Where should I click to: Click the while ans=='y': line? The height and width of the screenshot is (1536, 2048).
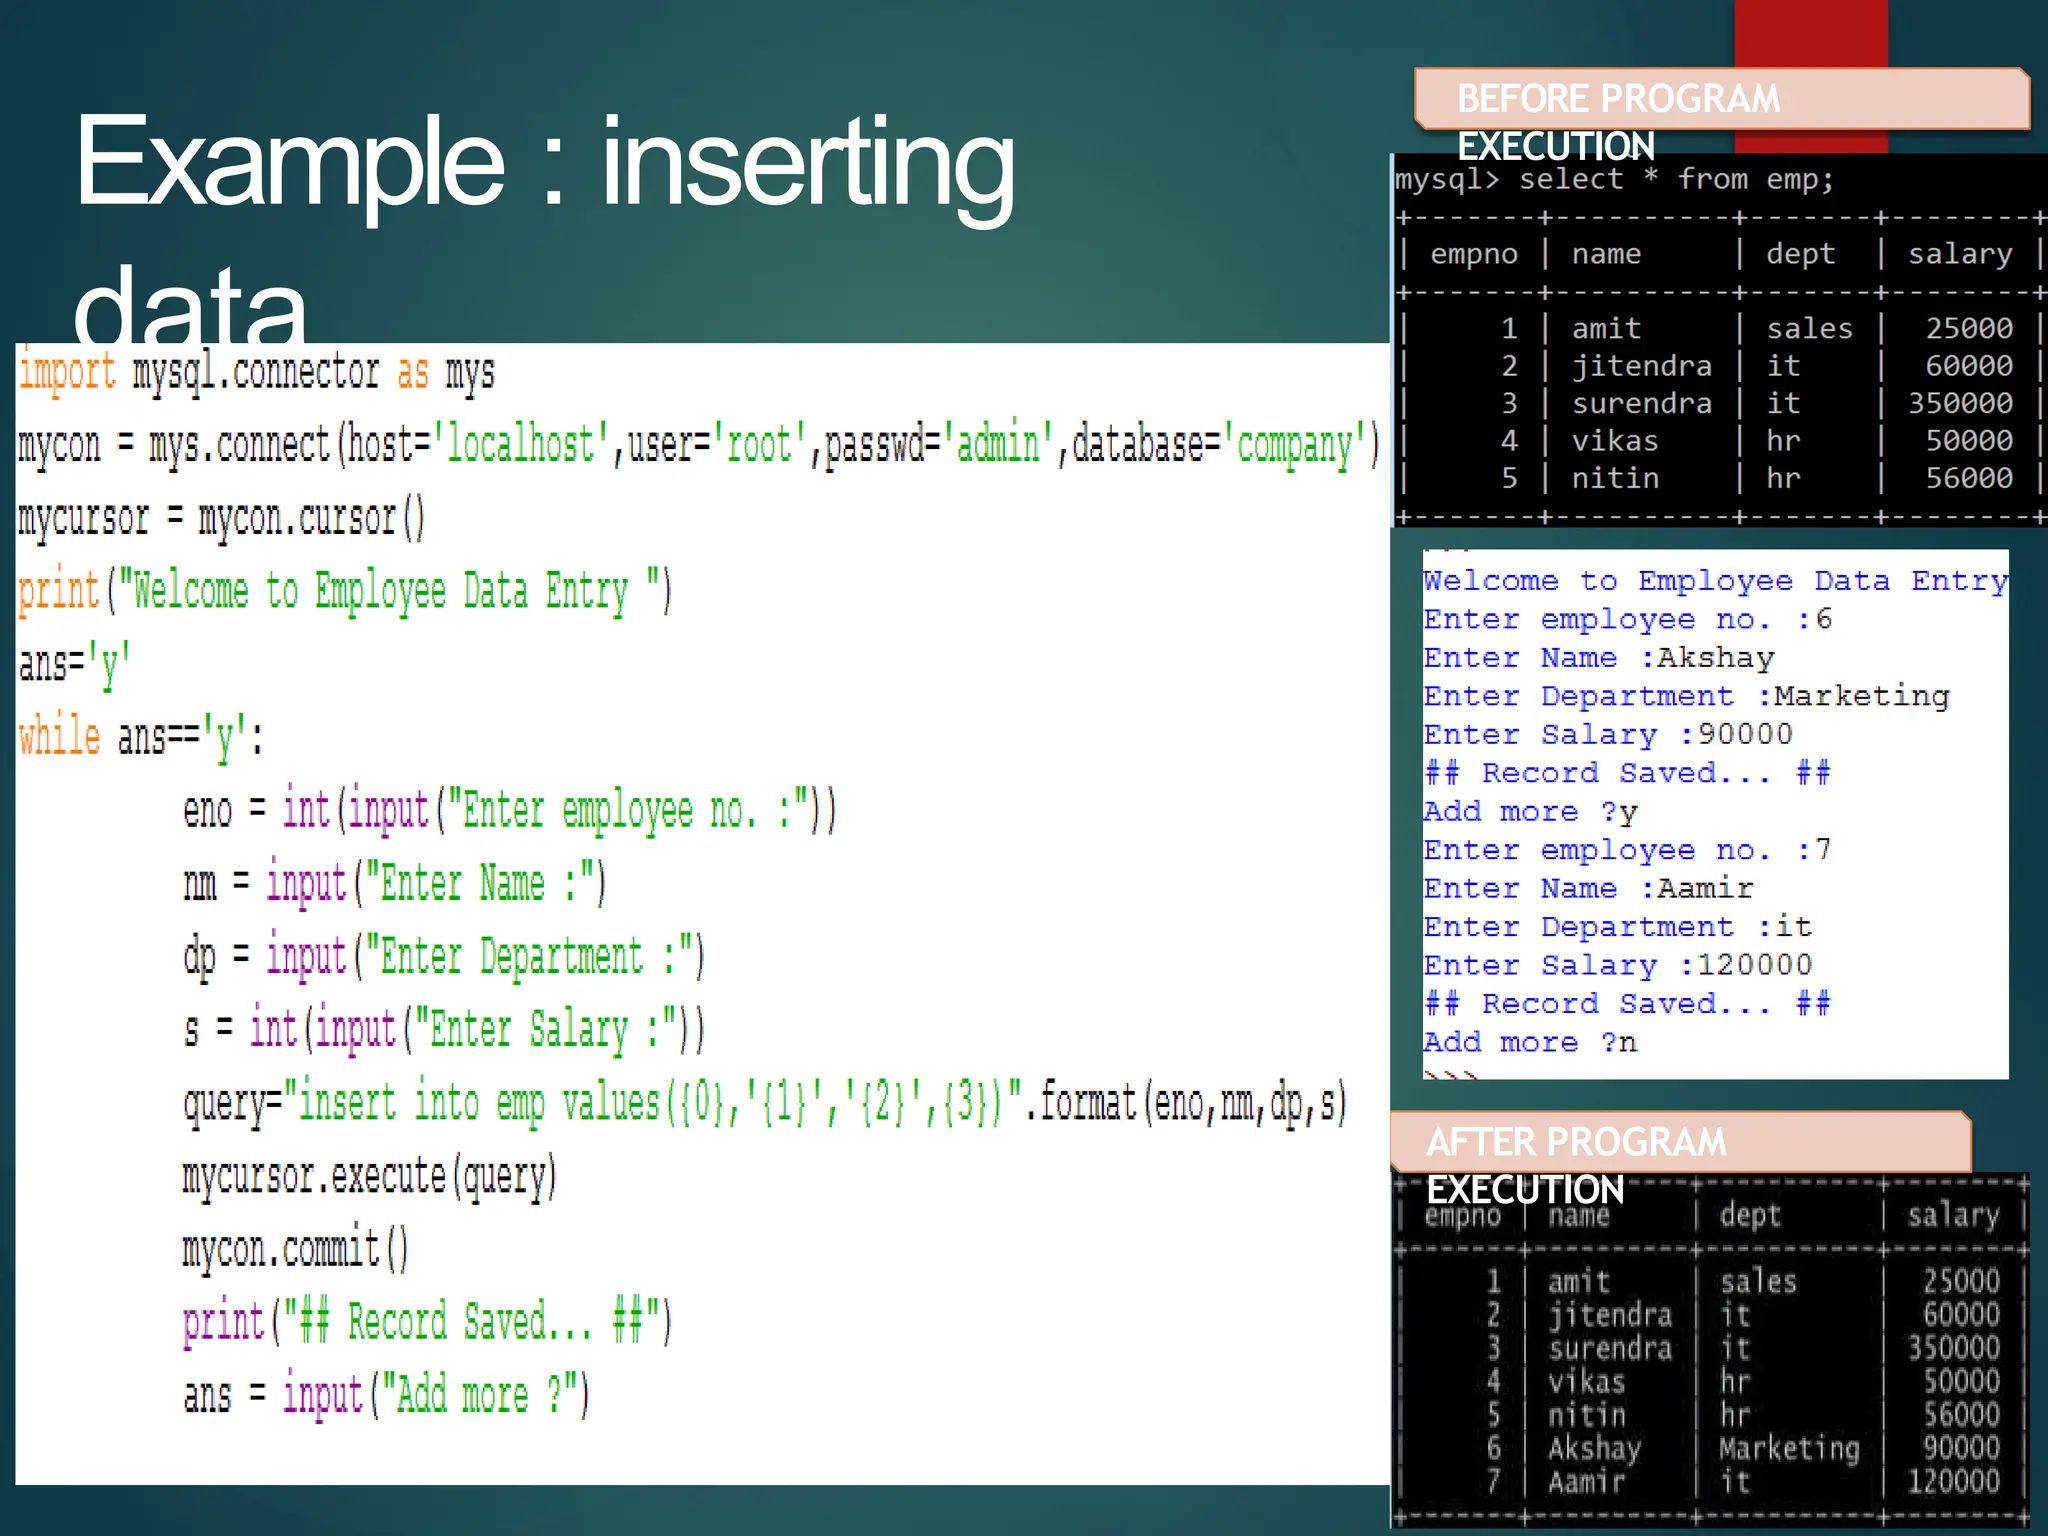pos(141,738)
